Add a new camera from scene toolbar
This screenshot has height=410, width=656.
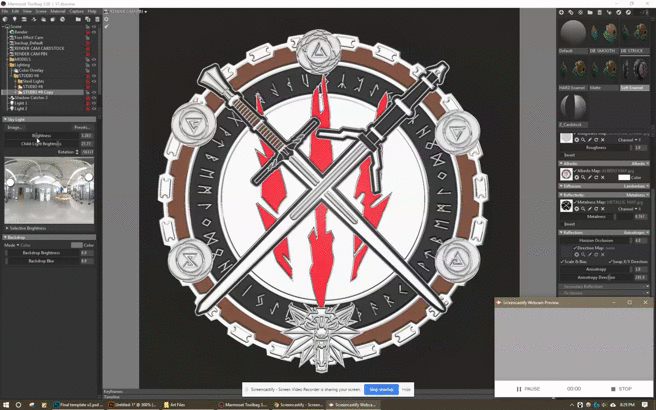24,19
